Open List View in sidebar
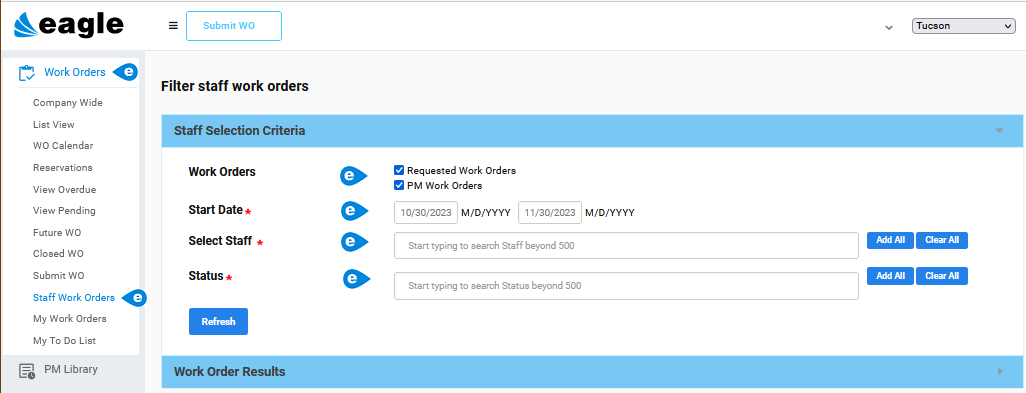This screenshot has height=393, width=1026. pos(54,124)
